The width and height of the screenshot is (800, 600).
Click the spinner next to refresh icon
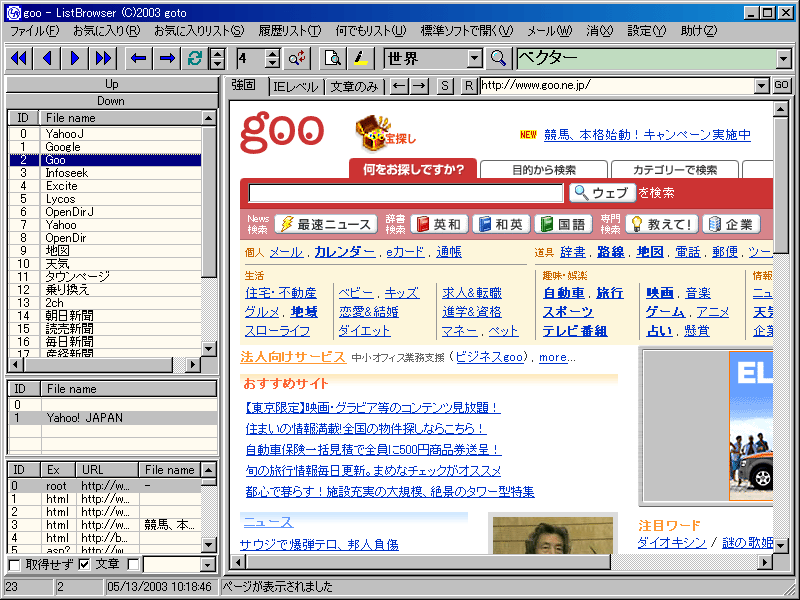tap(218, 59)
